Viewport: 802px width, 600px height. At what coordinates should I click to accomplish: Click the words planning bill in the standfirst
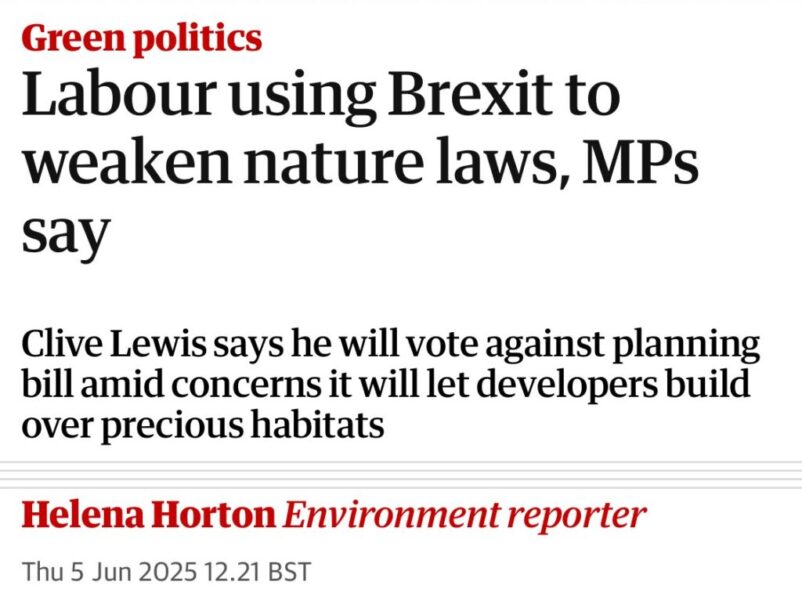[650, 345]
